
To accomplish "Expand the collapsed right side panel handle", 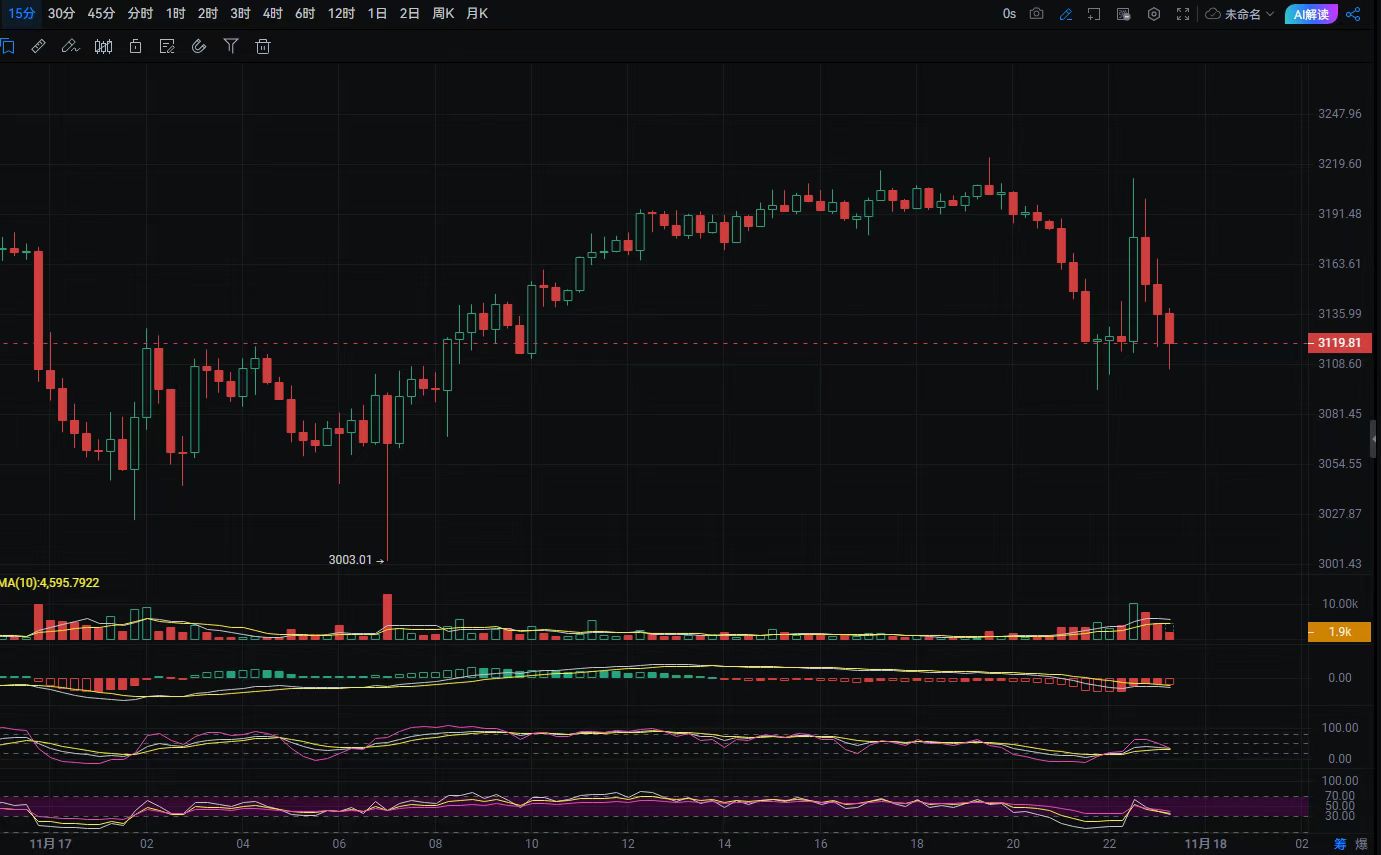I will tap(1374, 439).
